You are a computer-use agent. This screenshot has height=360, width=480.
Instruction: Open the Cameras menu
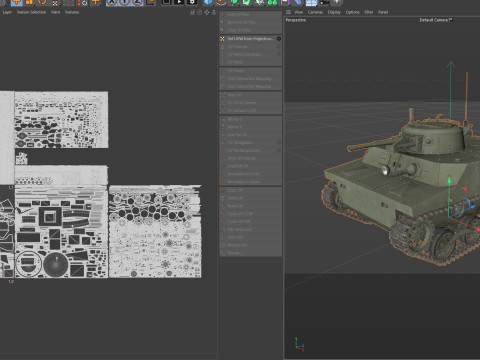(315, 12)
